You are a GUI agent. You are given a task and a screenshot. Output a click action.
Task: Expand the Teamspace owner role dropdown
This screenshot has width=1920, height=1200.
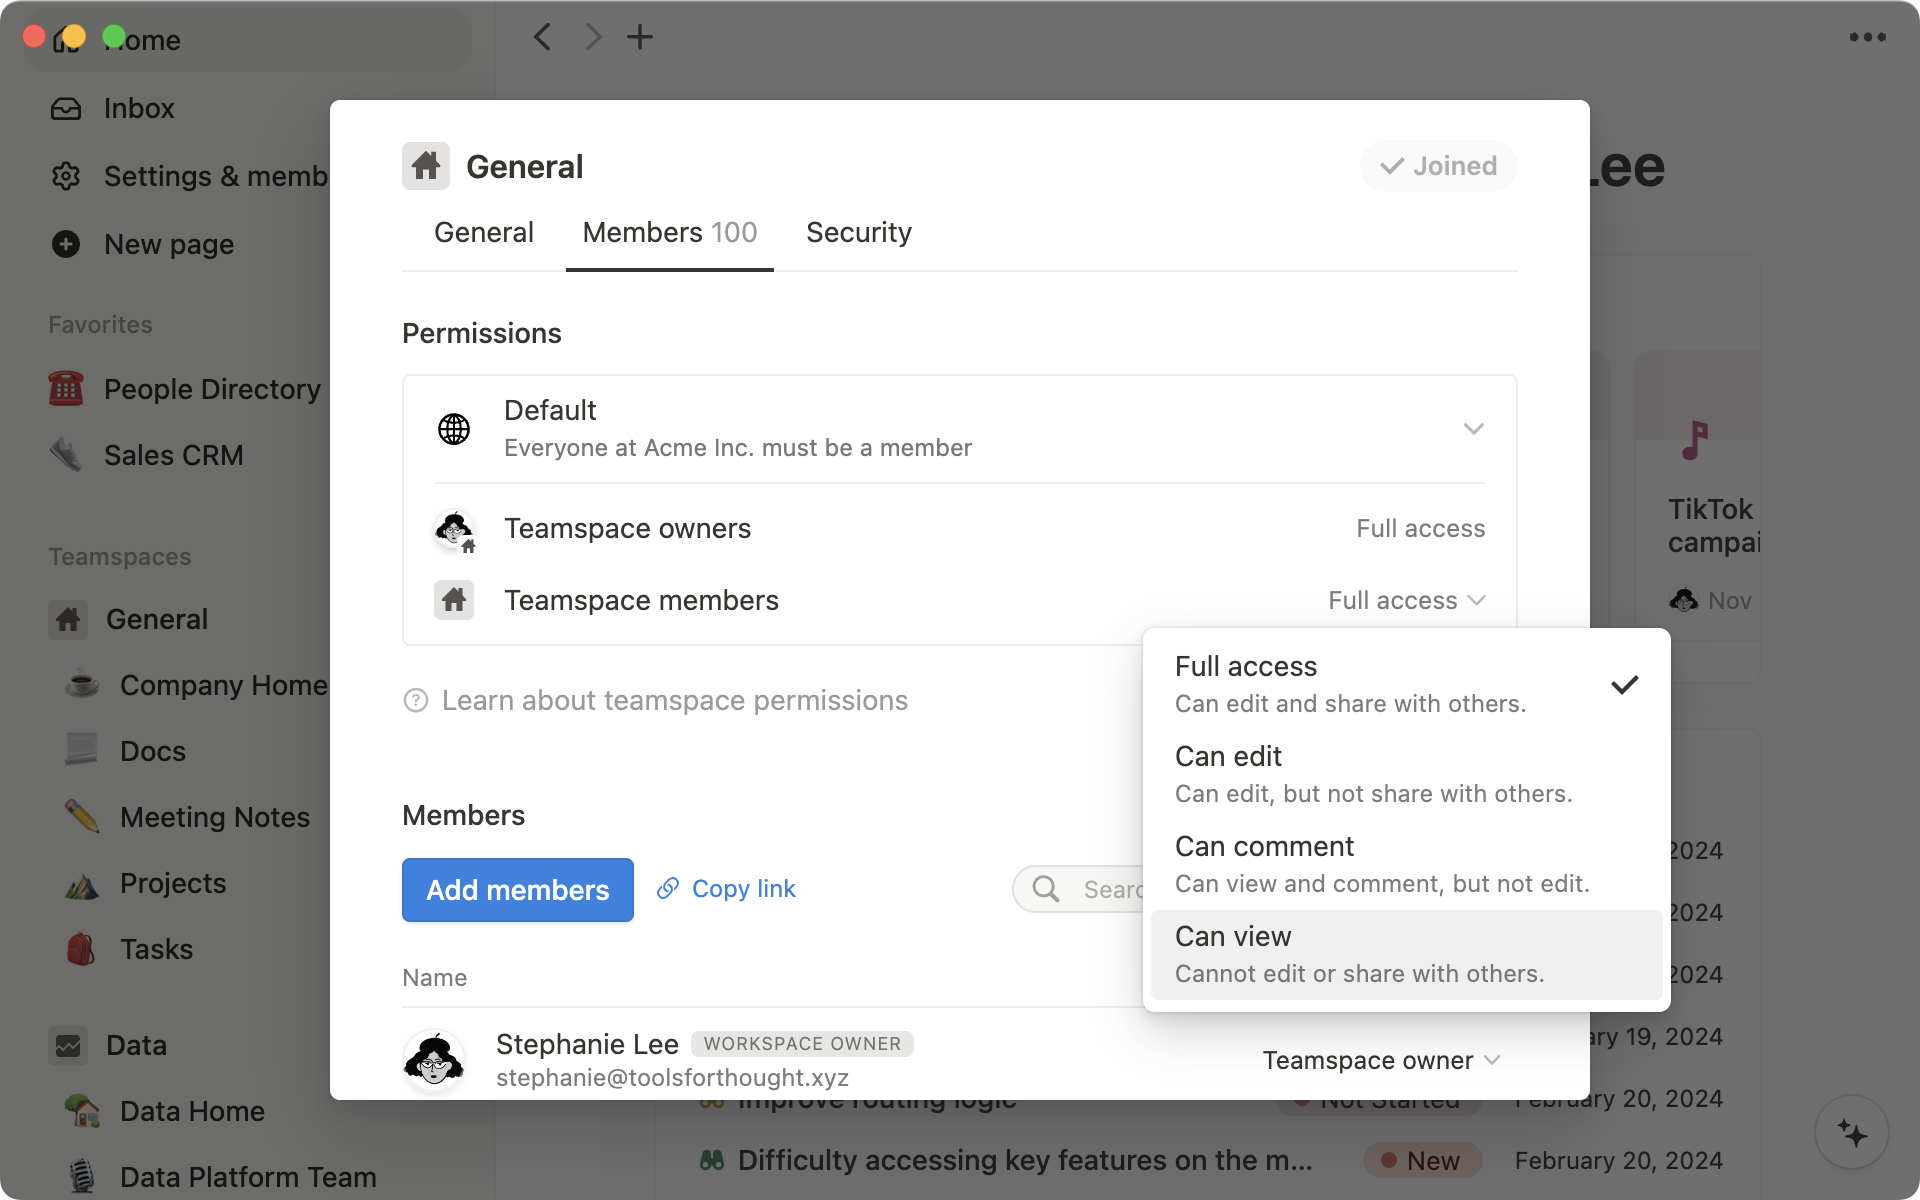pyautogui.click(x=1378, y=1059)
